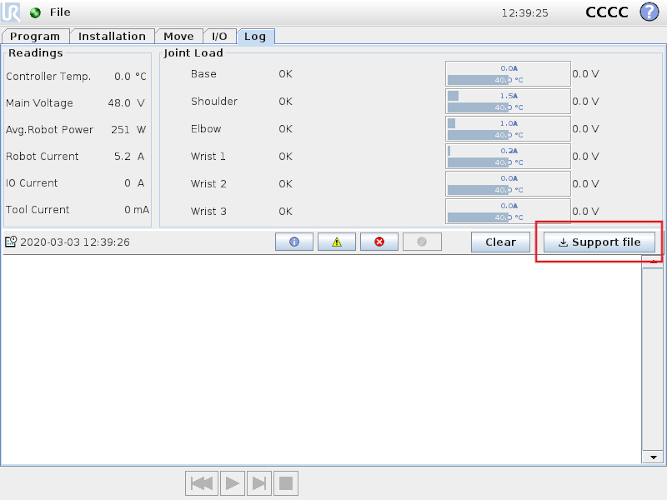Click the skip-to-start playback button

(201, 483)
